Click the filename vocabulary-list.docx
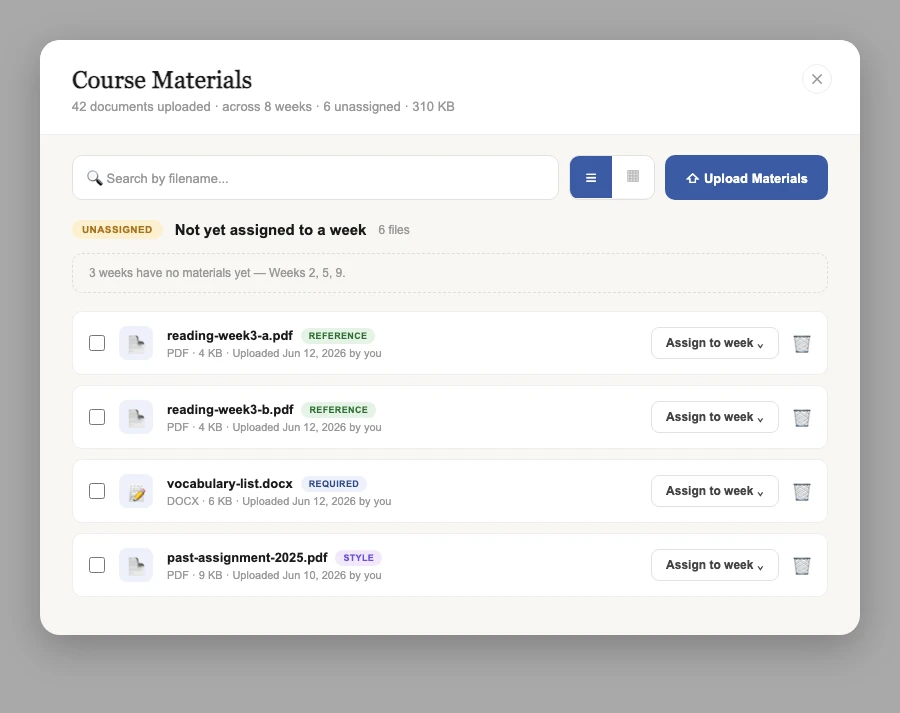Viewport: 900px width, 713px height. click(230, 484)
